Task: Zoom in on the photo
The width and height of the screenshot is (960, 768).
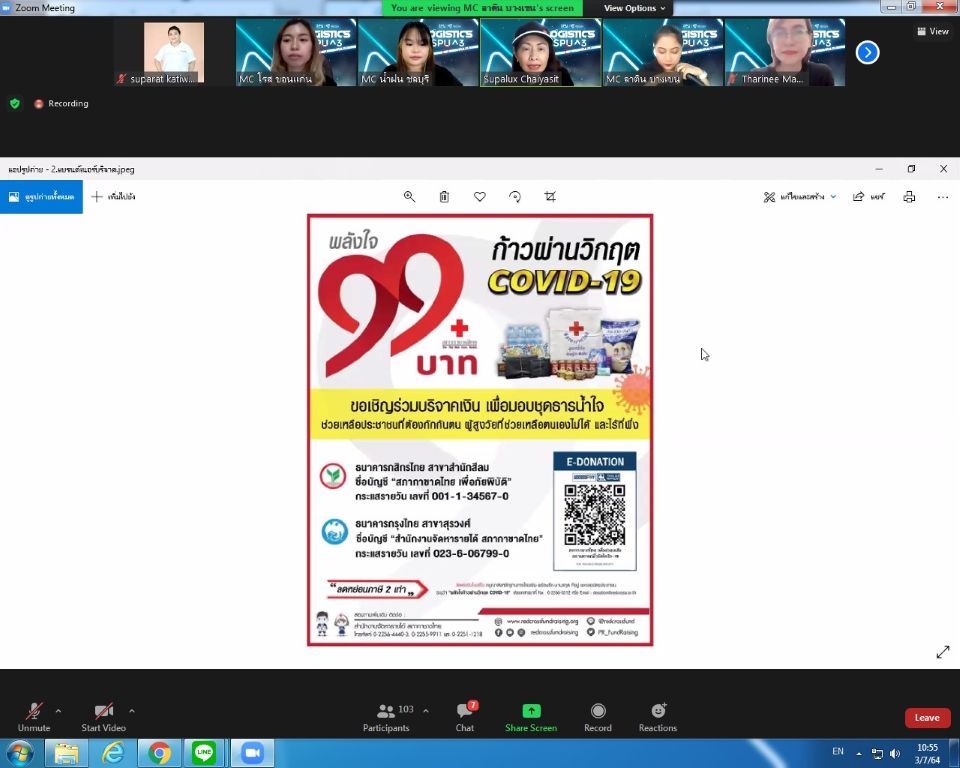Action: tap(409, 197)
